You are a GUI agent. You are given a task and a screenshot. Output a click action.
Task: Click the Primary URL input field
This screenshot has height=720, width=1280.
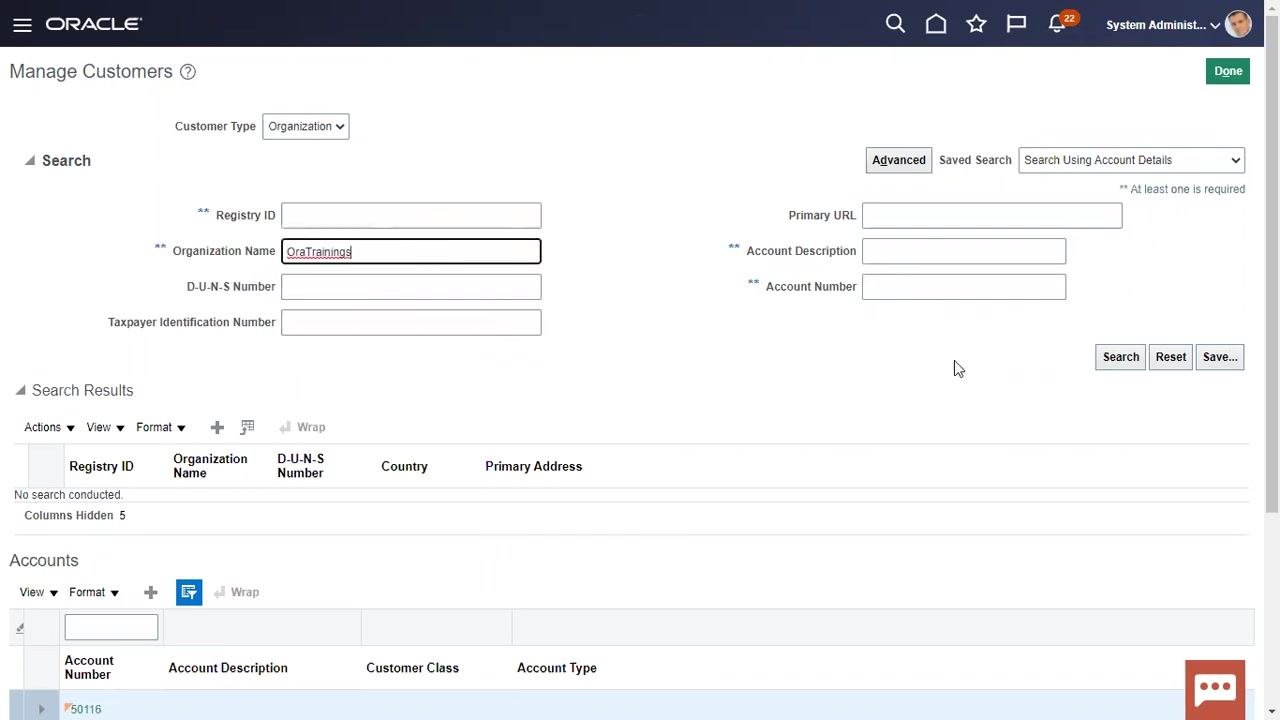(992, 215)
